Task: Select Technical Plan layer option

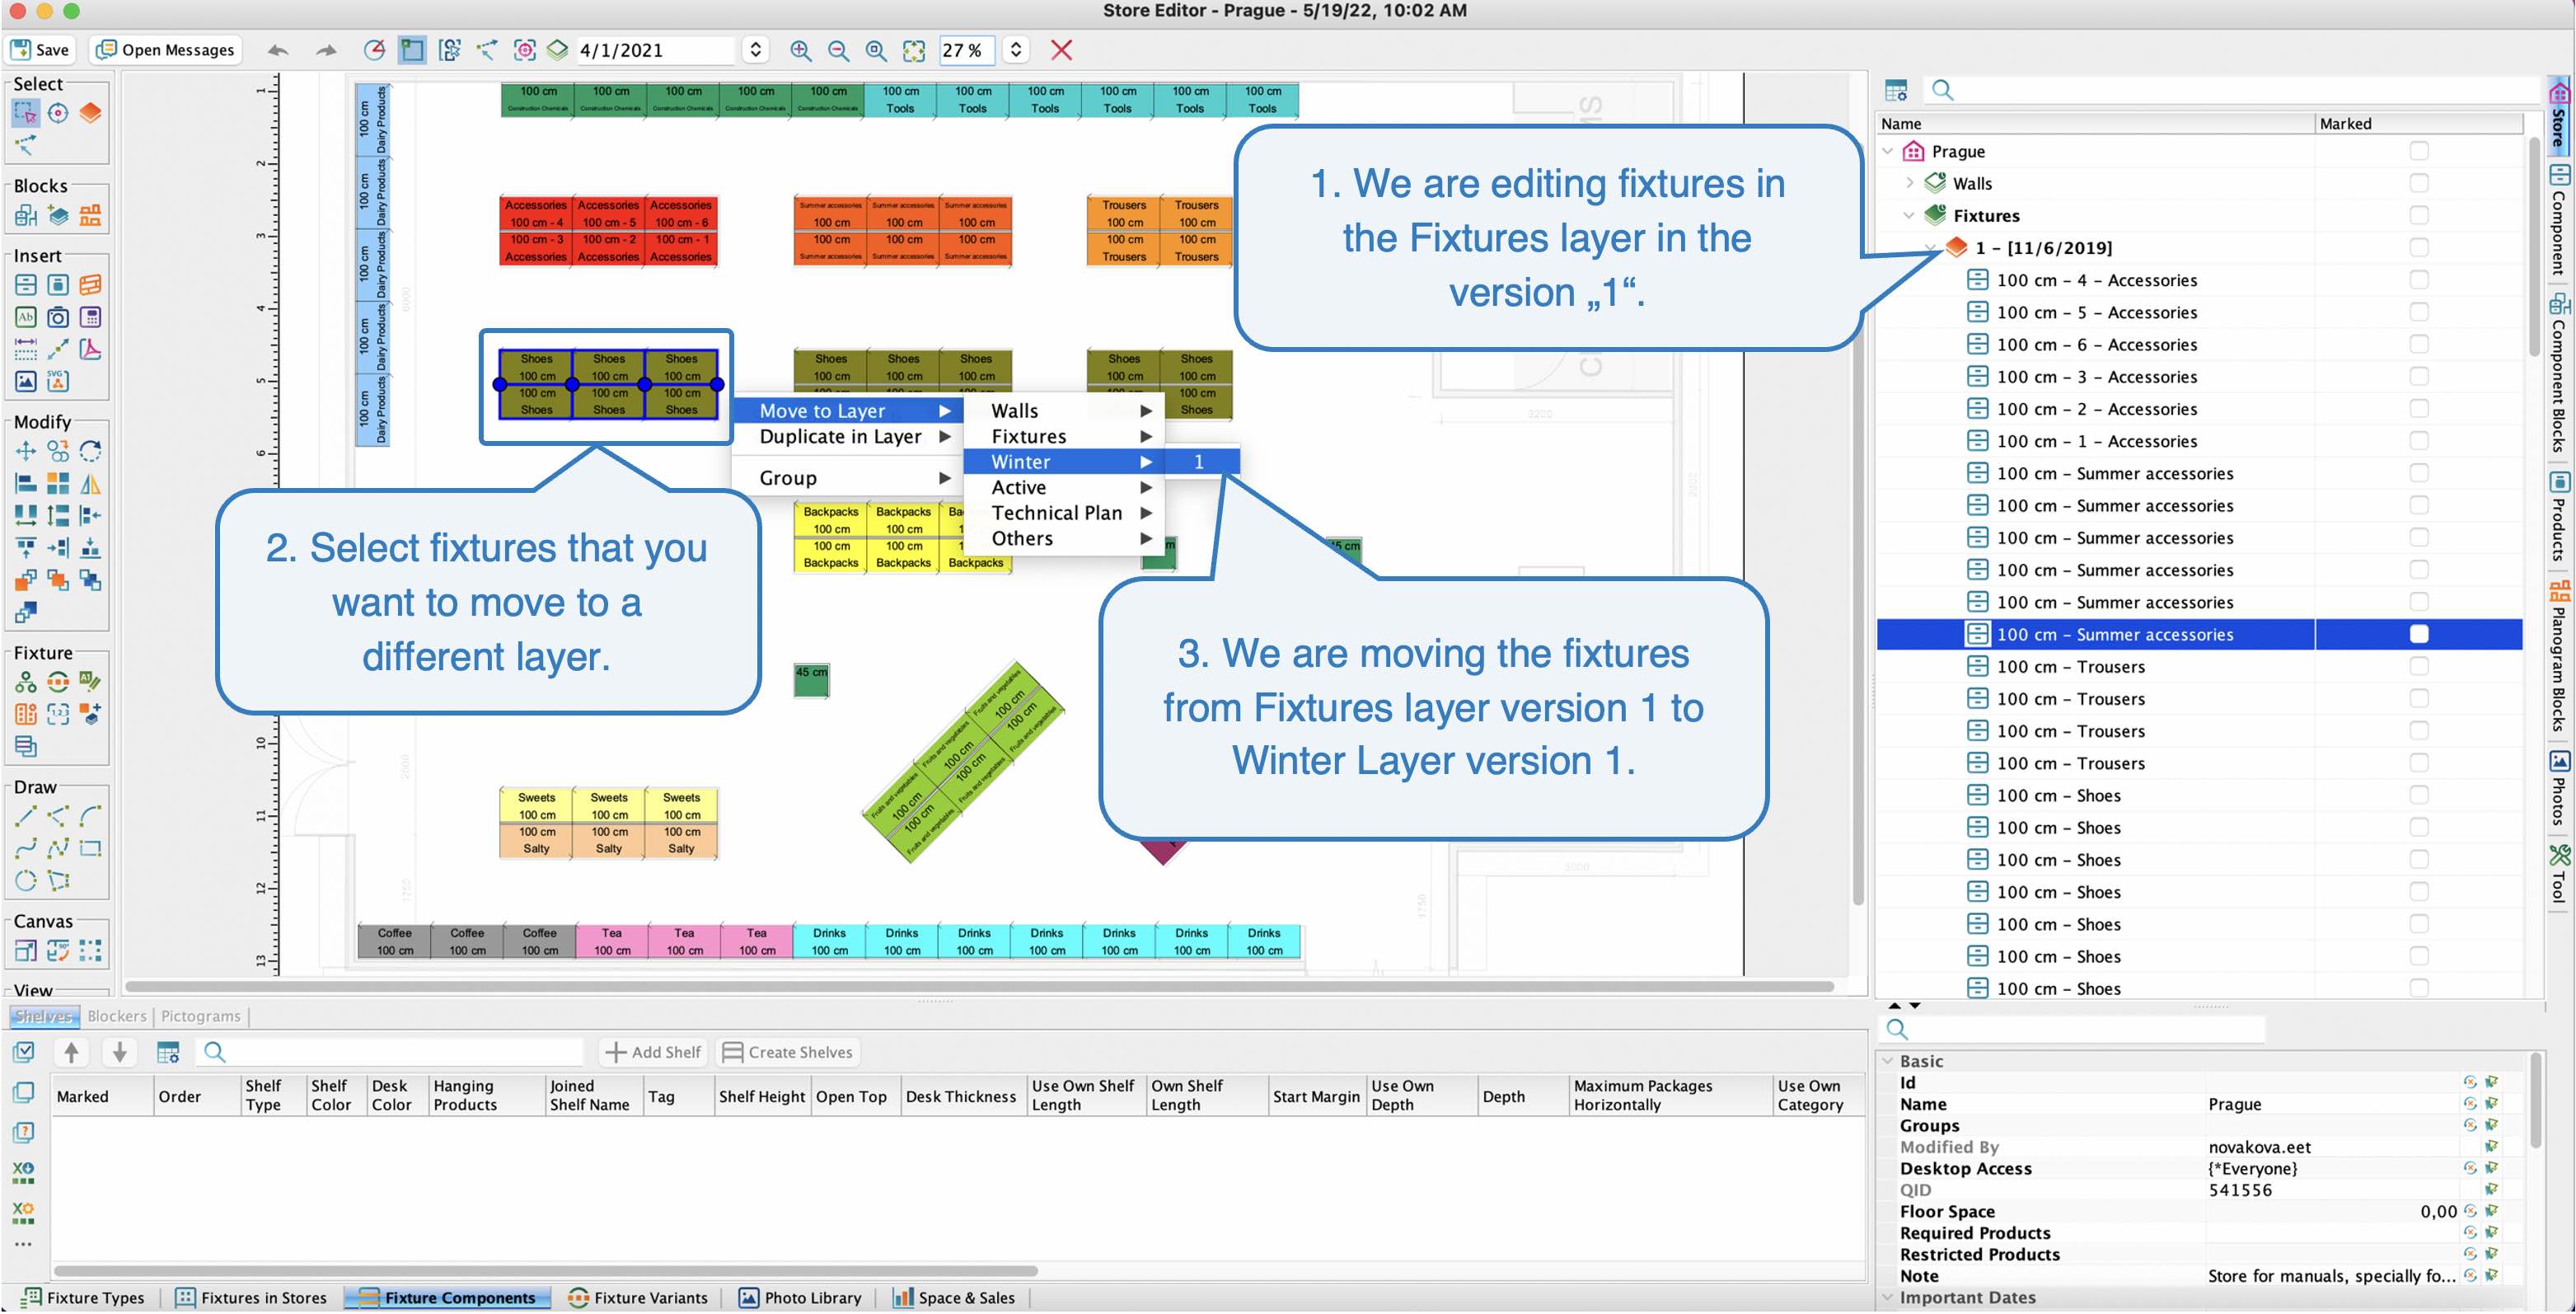Action: [x=1063, y=513]
